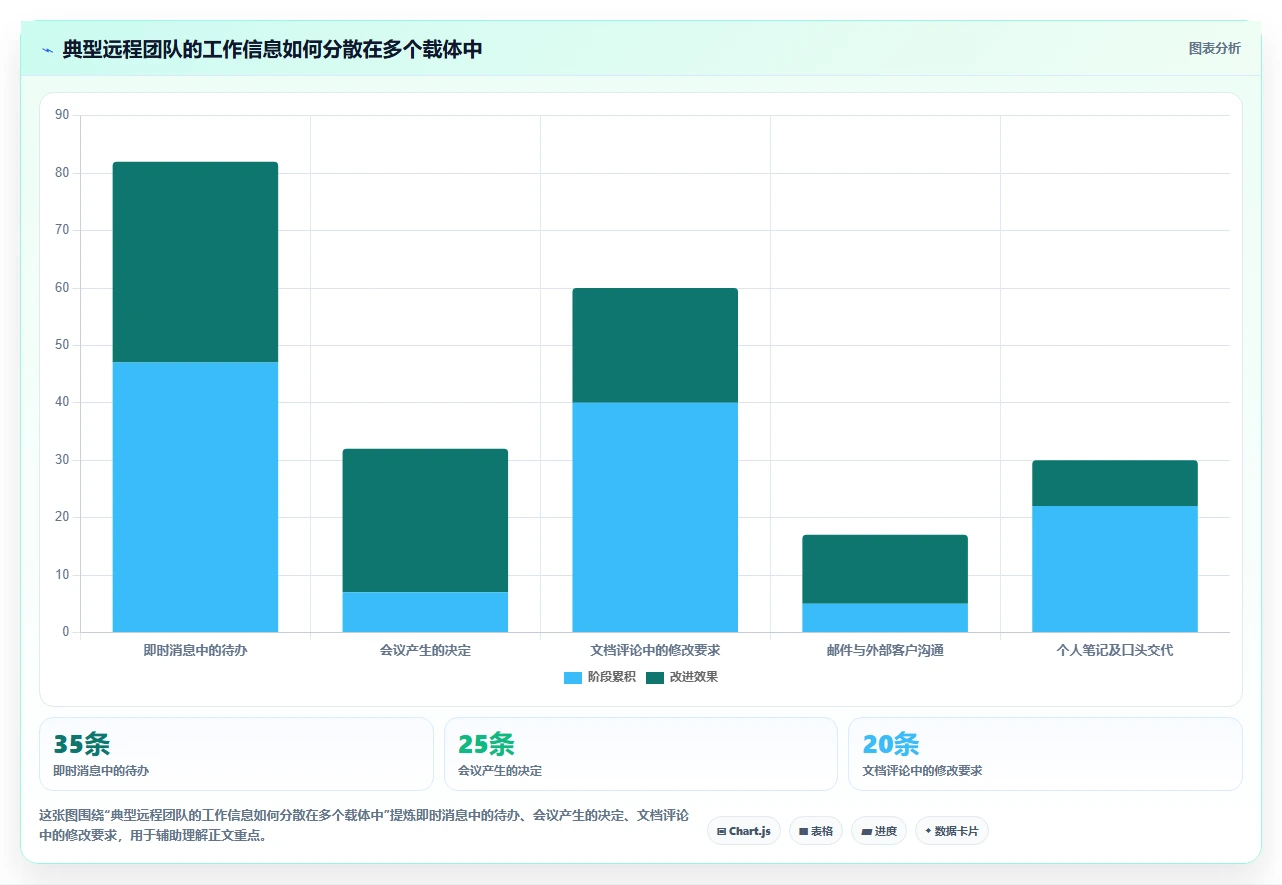Click the blue bar segment for 会议产生的决定
The height and width of the screenshot is (885, 1282).
(x=425, y=612)
